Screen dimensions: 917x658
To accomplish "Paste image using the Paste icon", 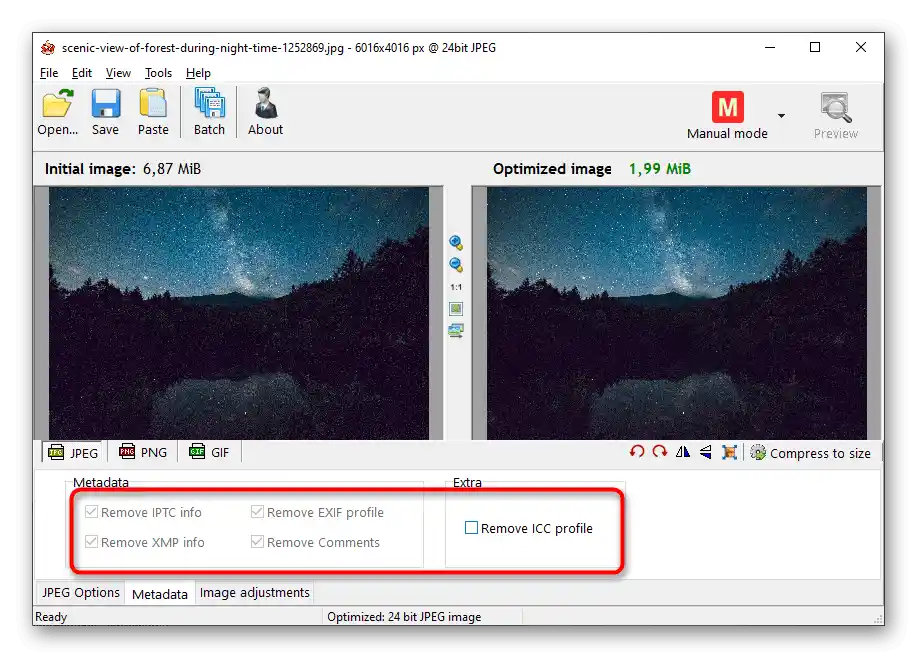I will [x=153, y=104].
